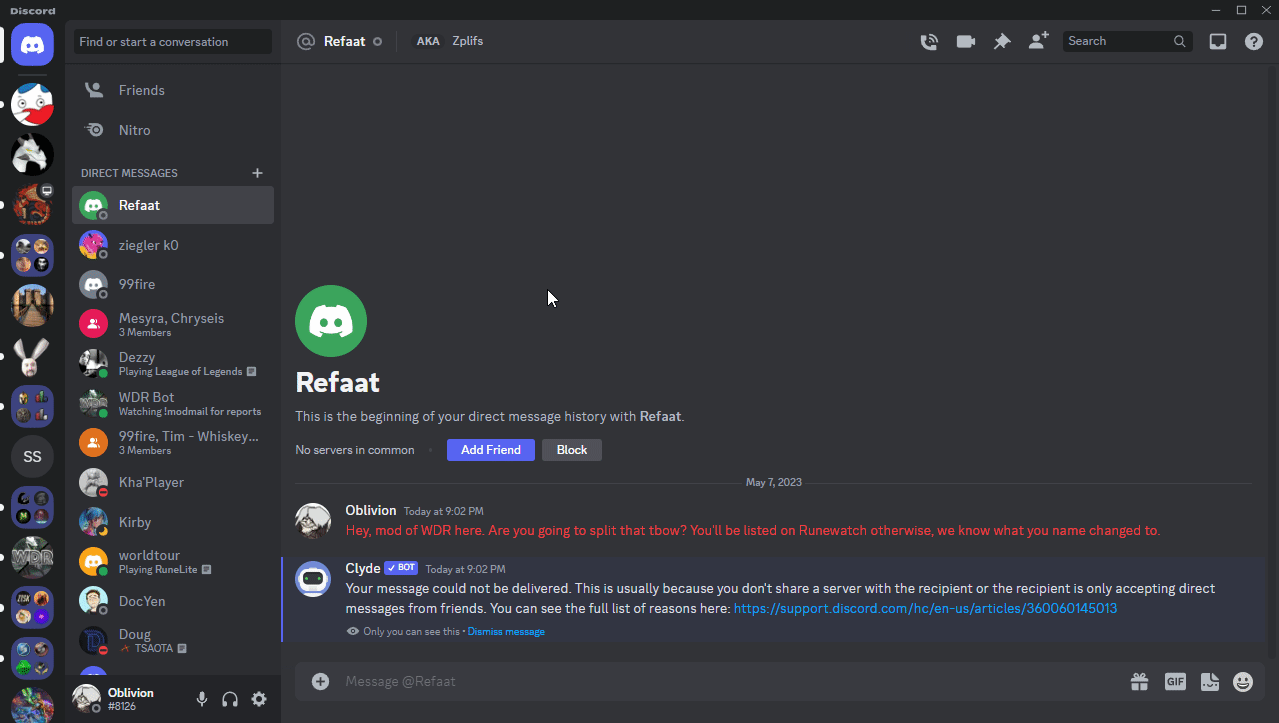The height and width of the screenshot is (723, 1279).
Task: Open the Friends tab
Action: click(x=141, y=90)
